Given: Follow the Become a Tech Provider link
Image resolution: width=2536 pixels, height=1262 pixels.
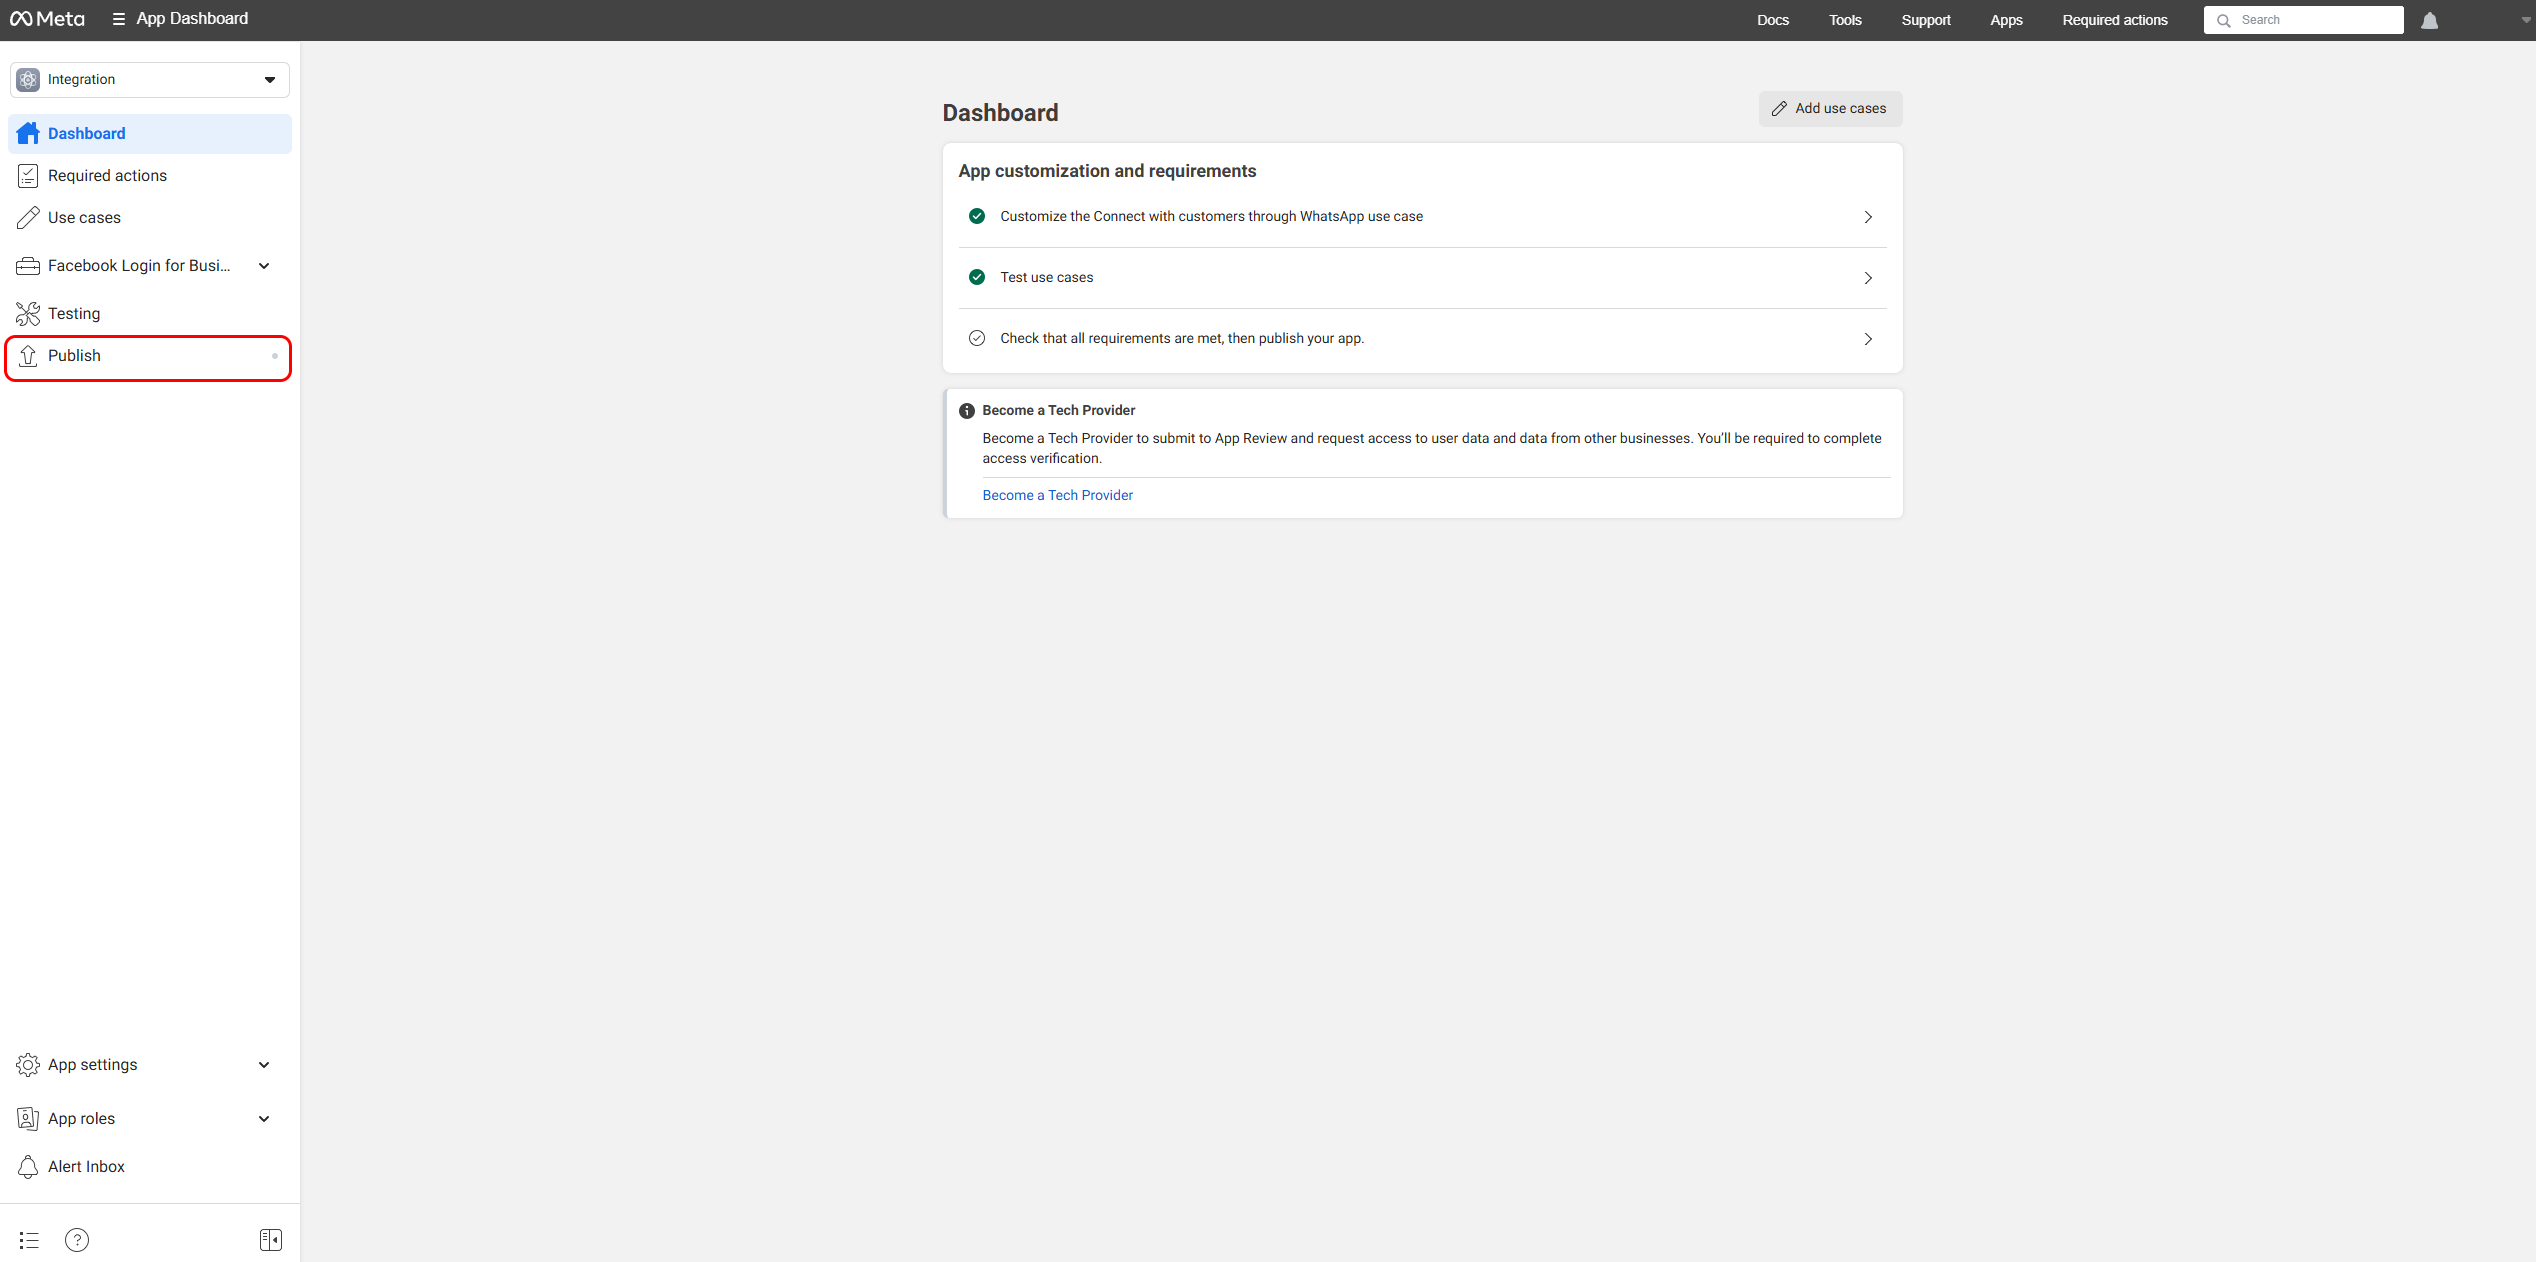Looking at the screenshot, I should (1057, 496).
